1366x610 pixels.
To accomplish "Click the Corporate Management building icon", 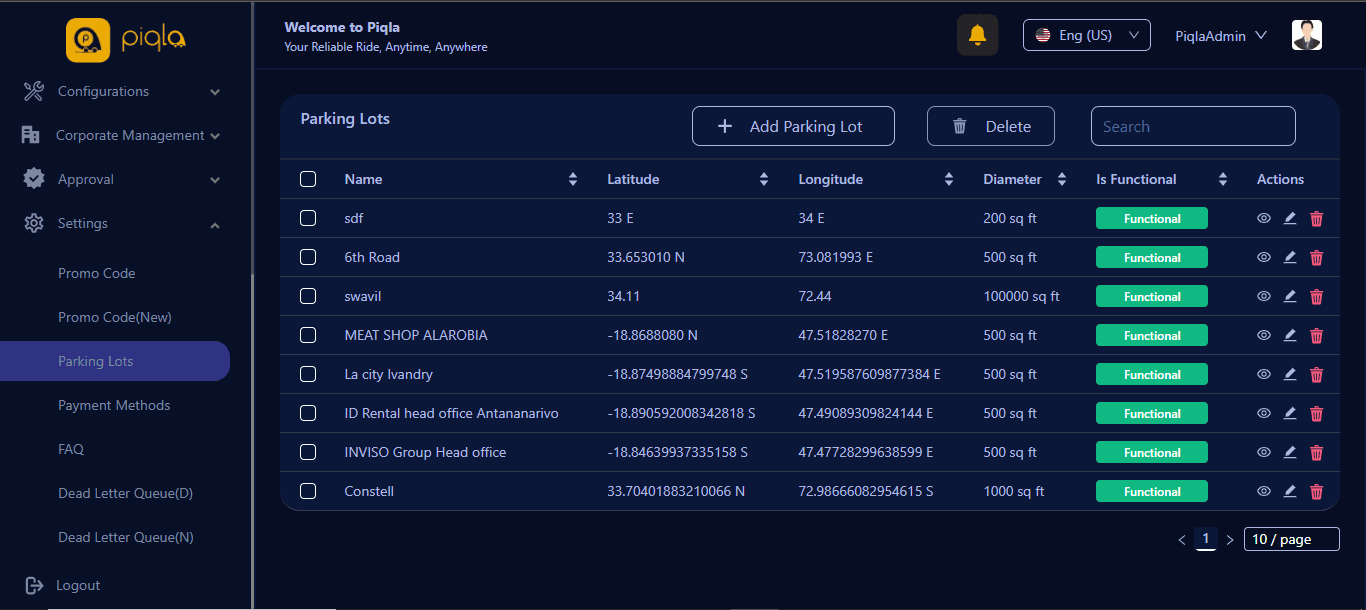I will [31, 135].
